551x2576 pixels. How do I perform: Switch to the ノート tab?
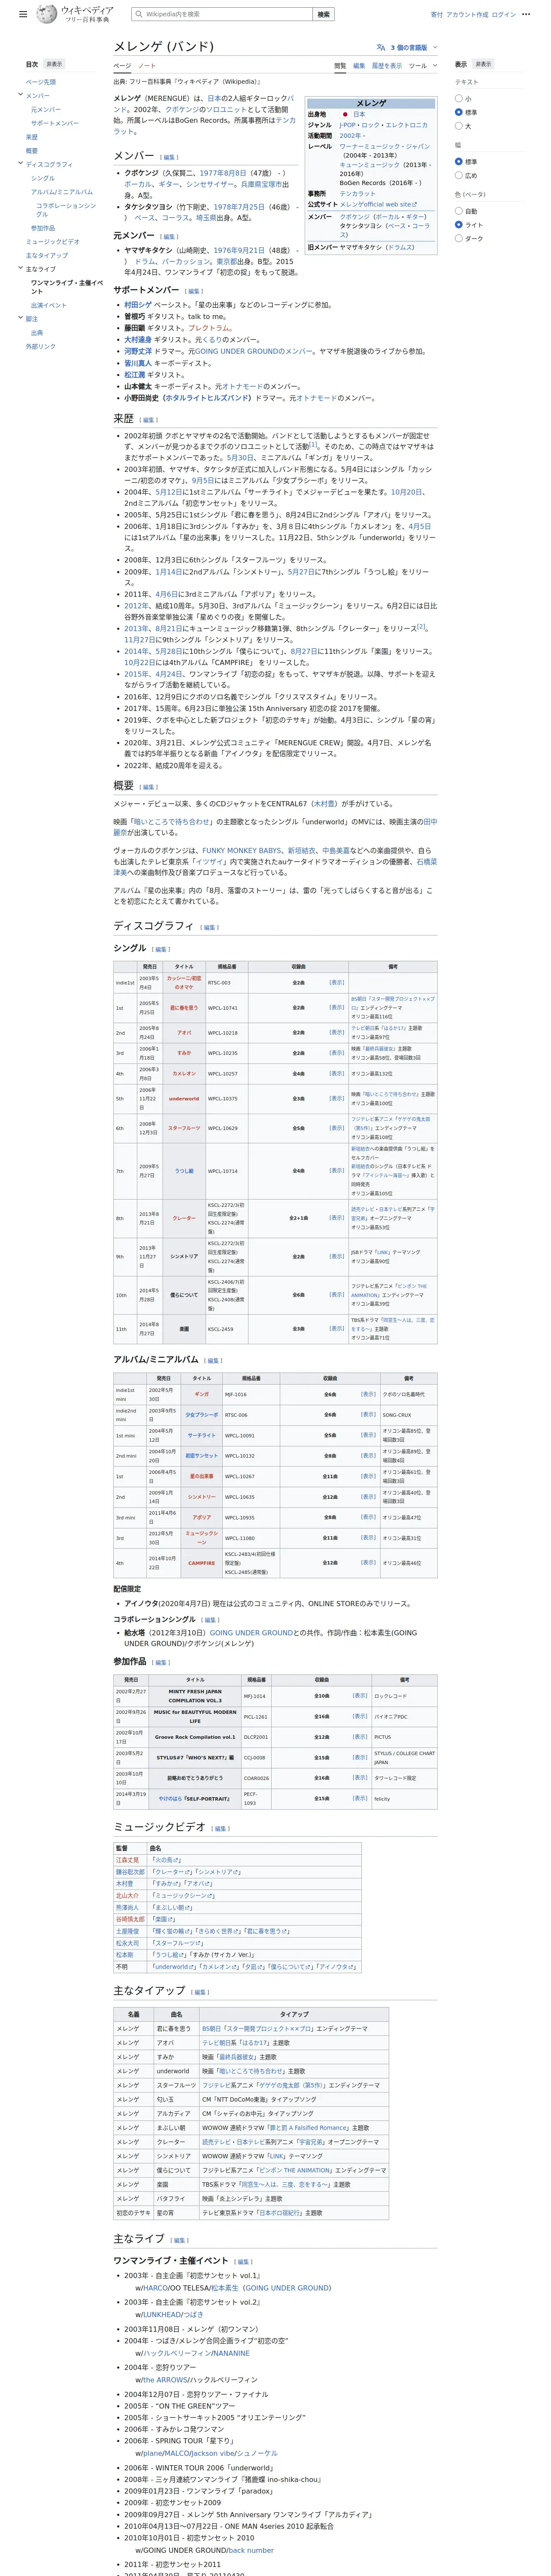147,66
